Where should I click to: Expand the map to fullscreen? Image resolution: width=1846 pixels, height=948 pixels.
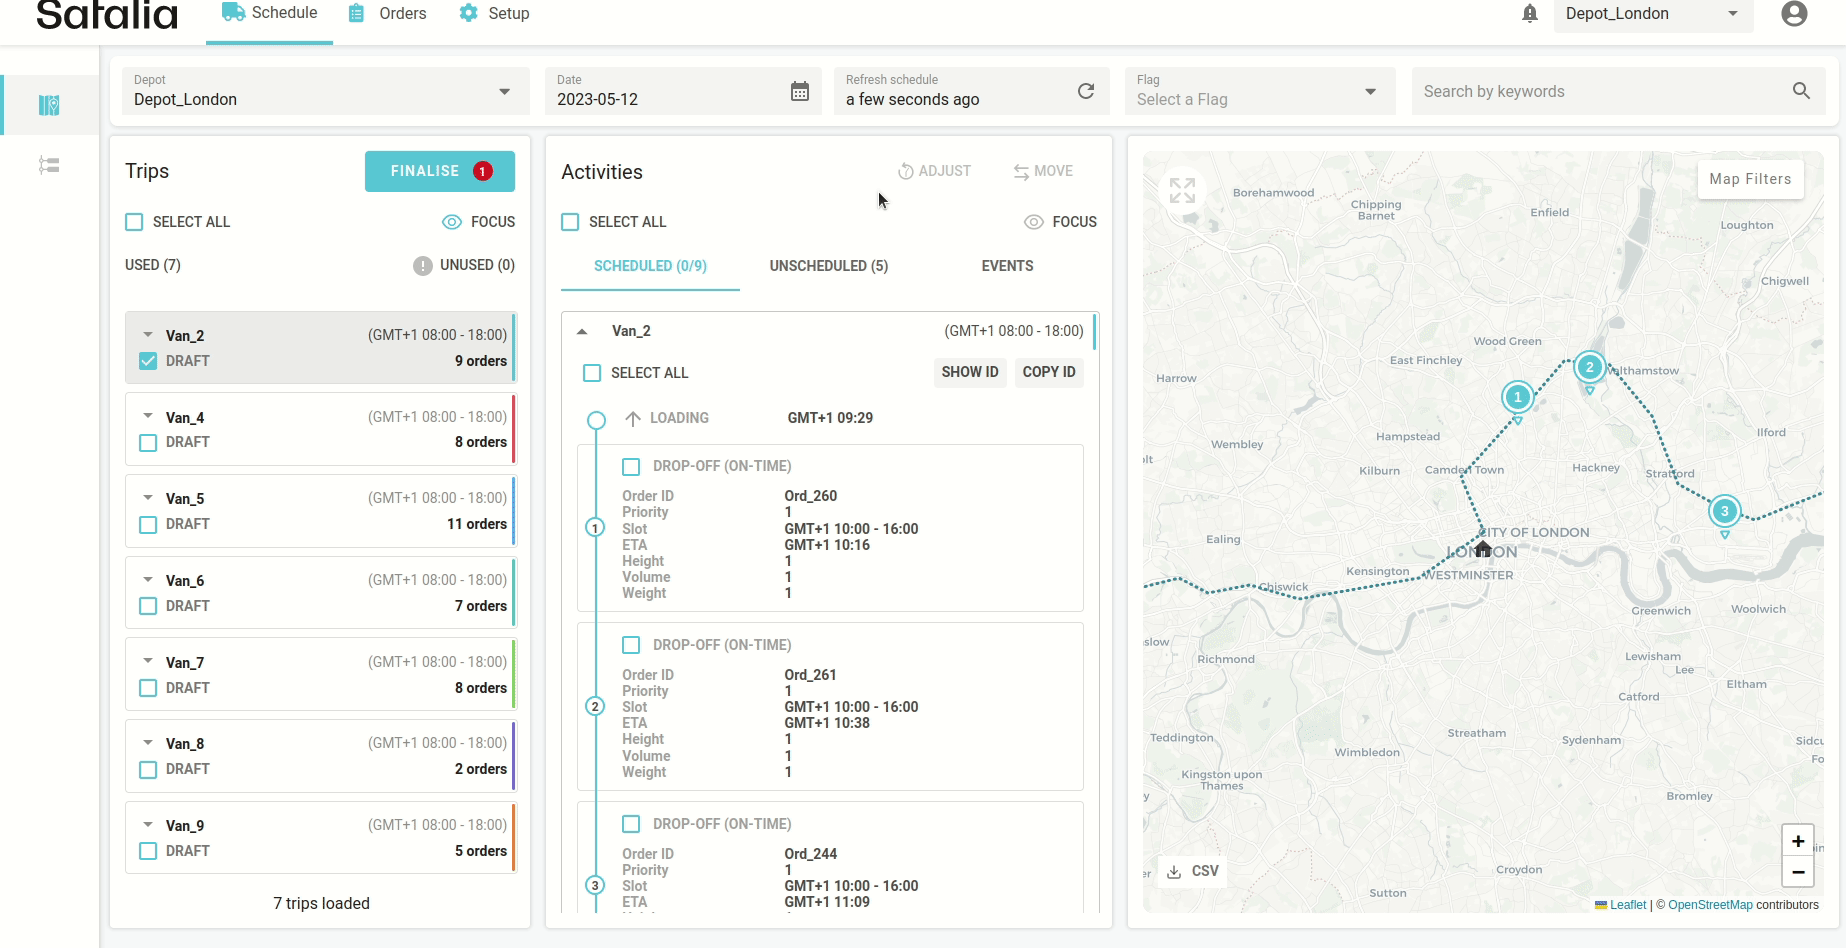pos(1182,190)
